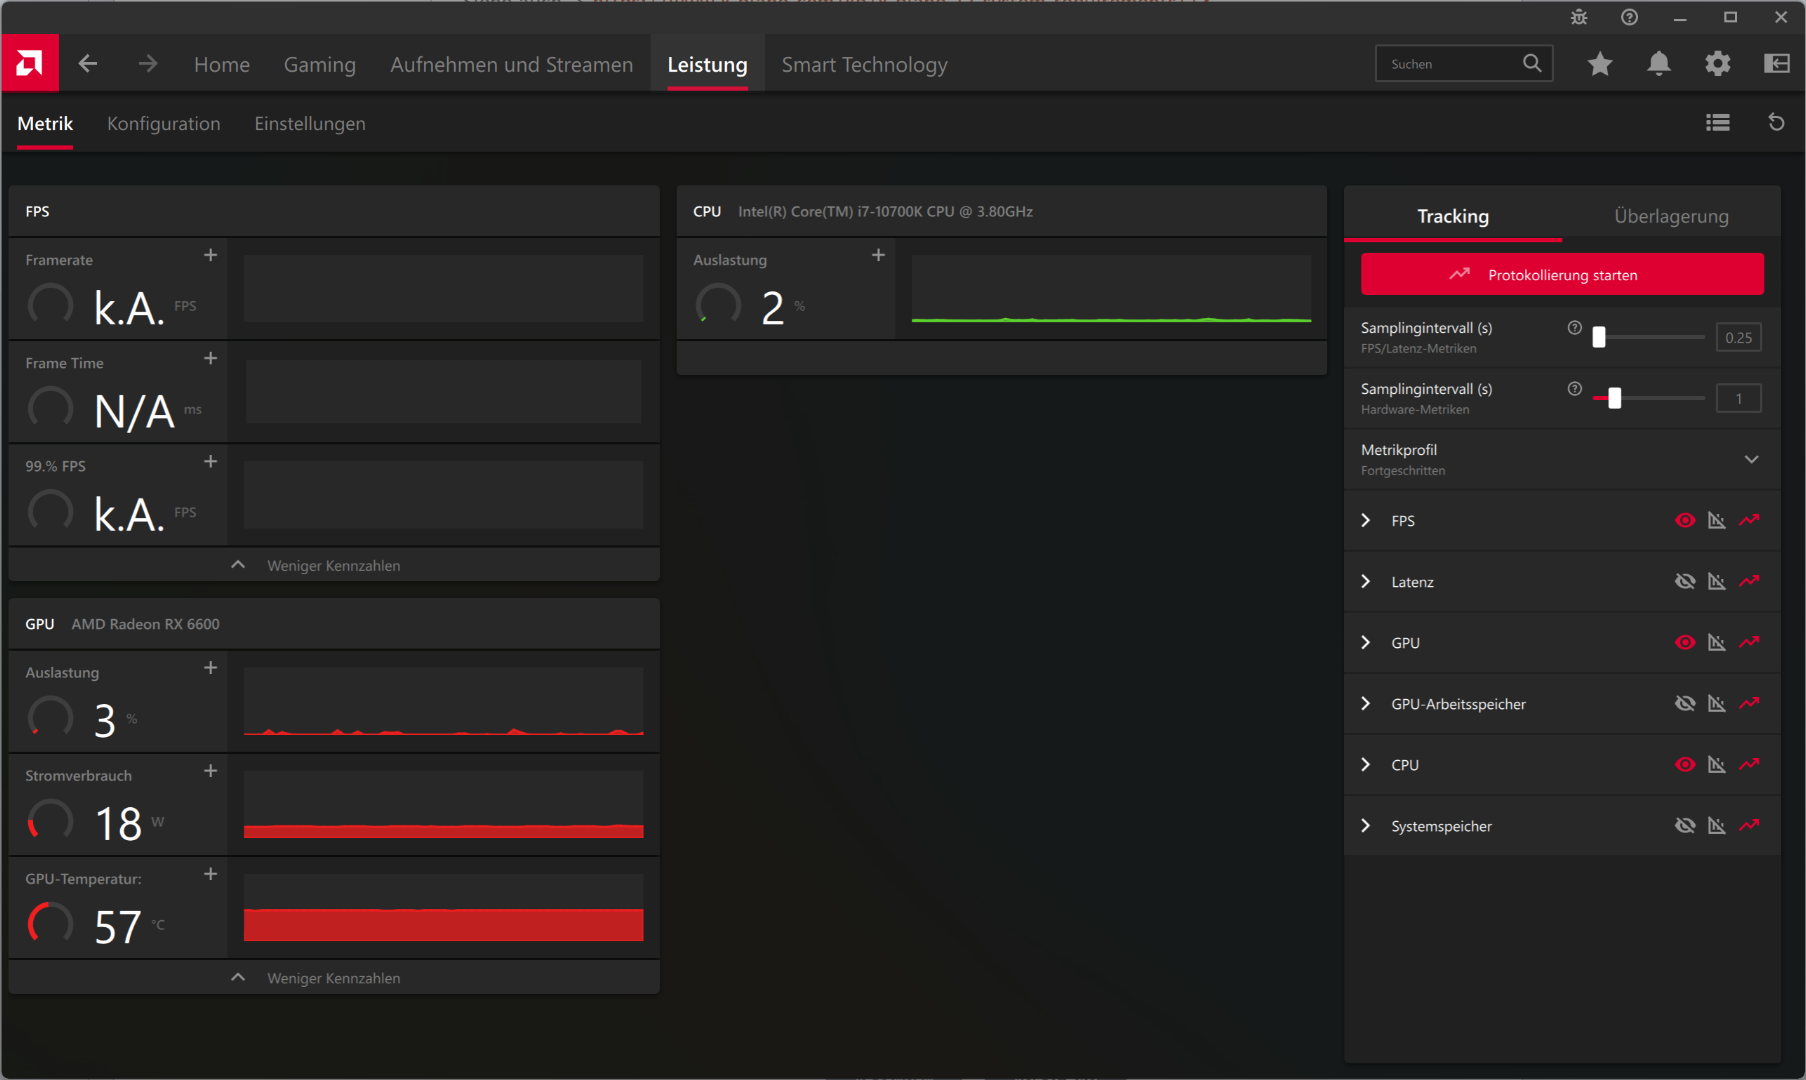Click the 0.25 sampling interval value box
Viewport: 1806px width, 1080px height.
pos(1739,337)
